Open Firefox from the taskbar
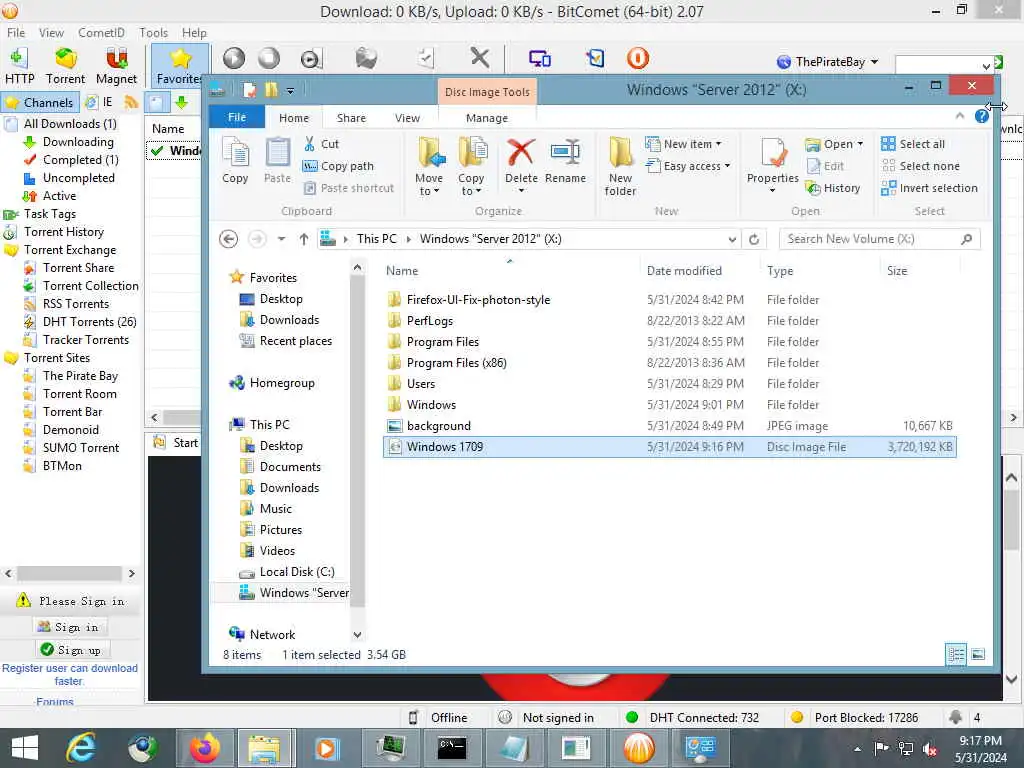Image resolution: width=1024 pixels, height=768 pixels. (204, 748)
